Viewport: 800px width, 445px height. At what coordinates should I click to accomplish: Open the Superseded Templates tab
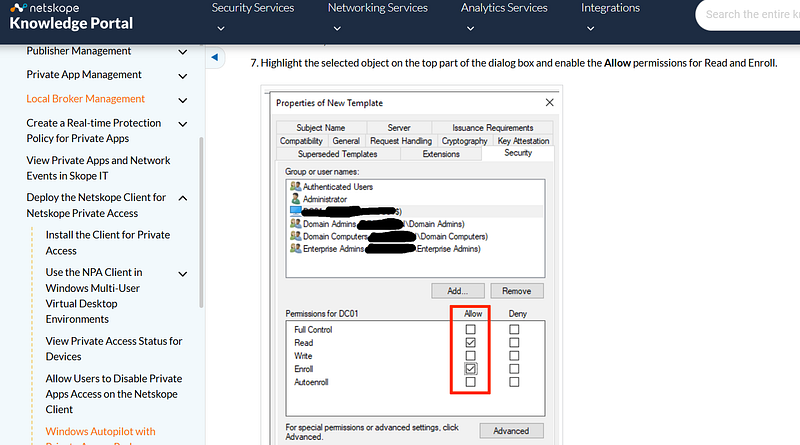point(338,154)
